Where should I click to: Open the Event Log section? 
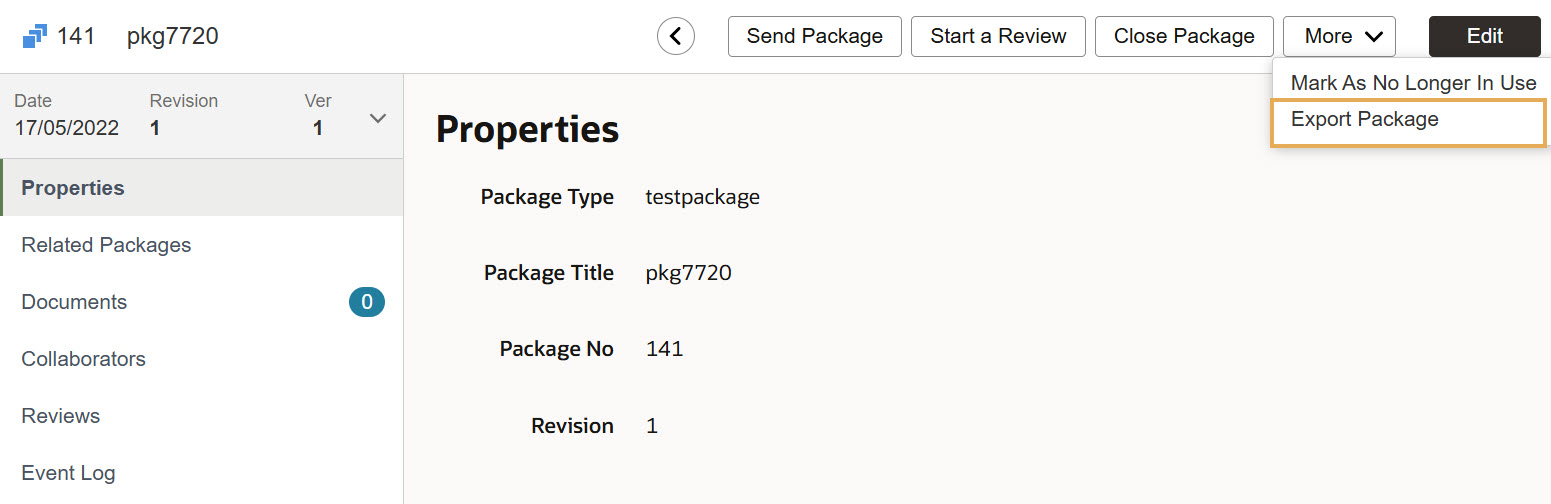(68, 473)
